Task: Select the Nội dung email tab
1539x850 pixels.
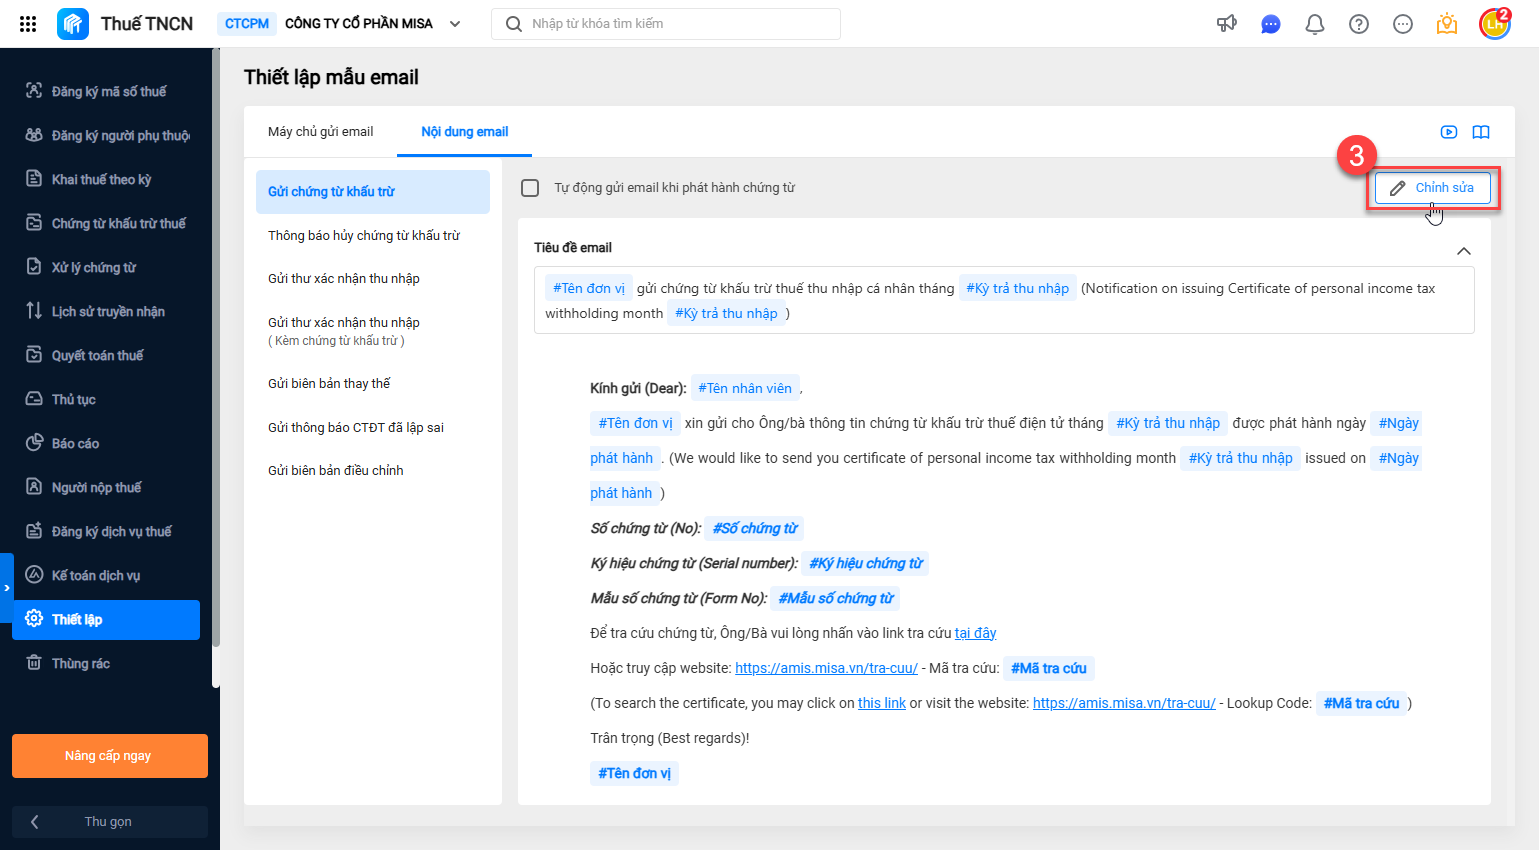Action: [x=464, y=132]
